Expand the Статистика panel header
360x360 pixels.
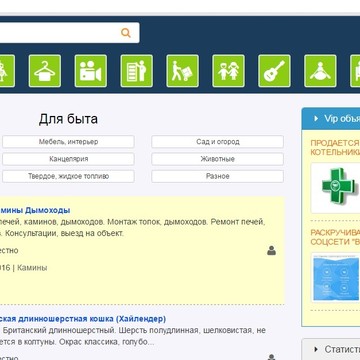[x=331, y=349]
